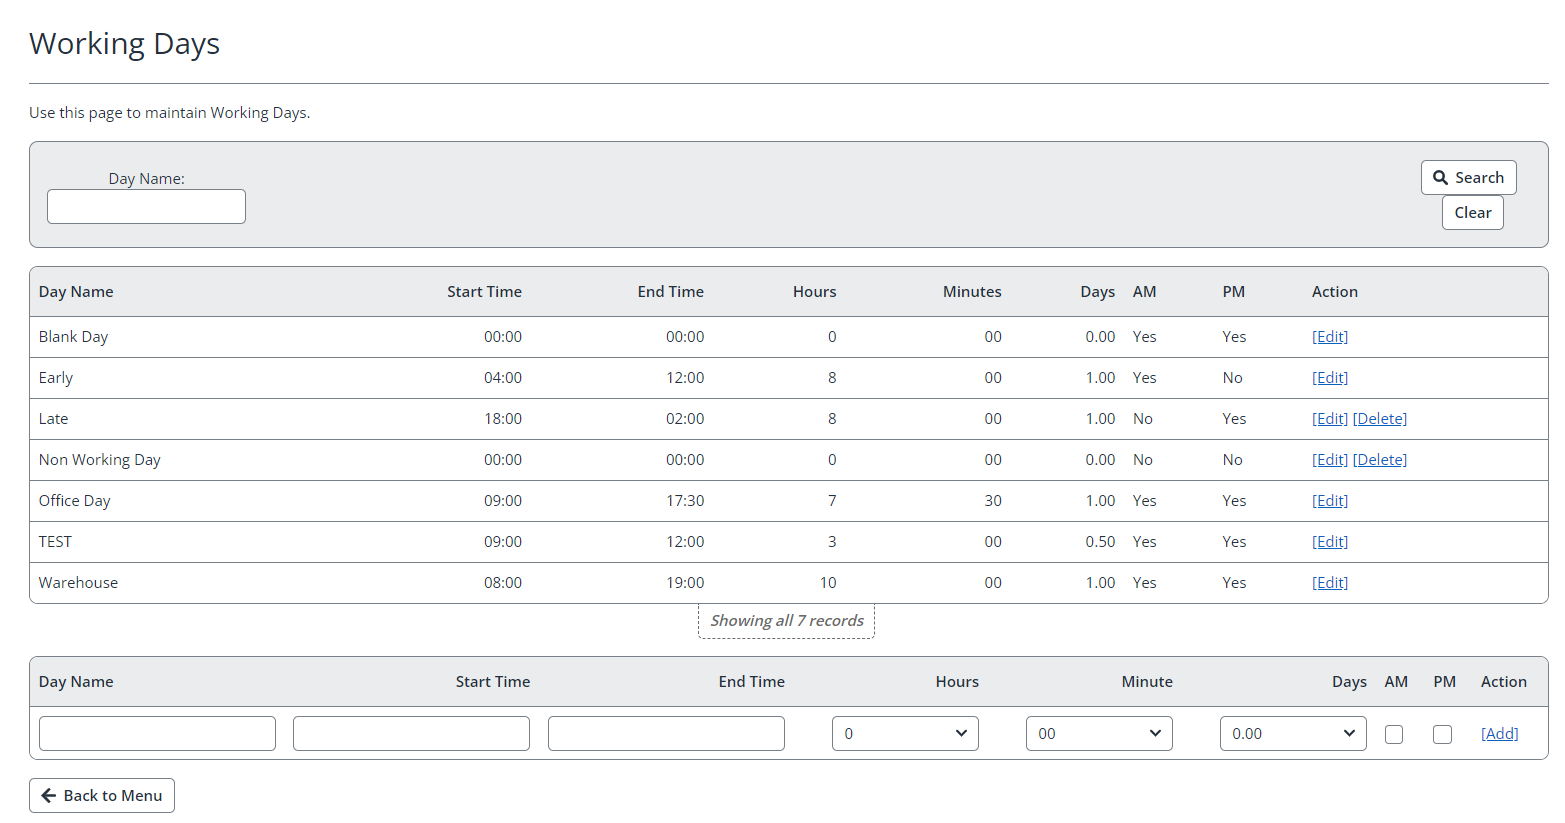
Task: Edit the Early working day
Action: pos(1329,378)
